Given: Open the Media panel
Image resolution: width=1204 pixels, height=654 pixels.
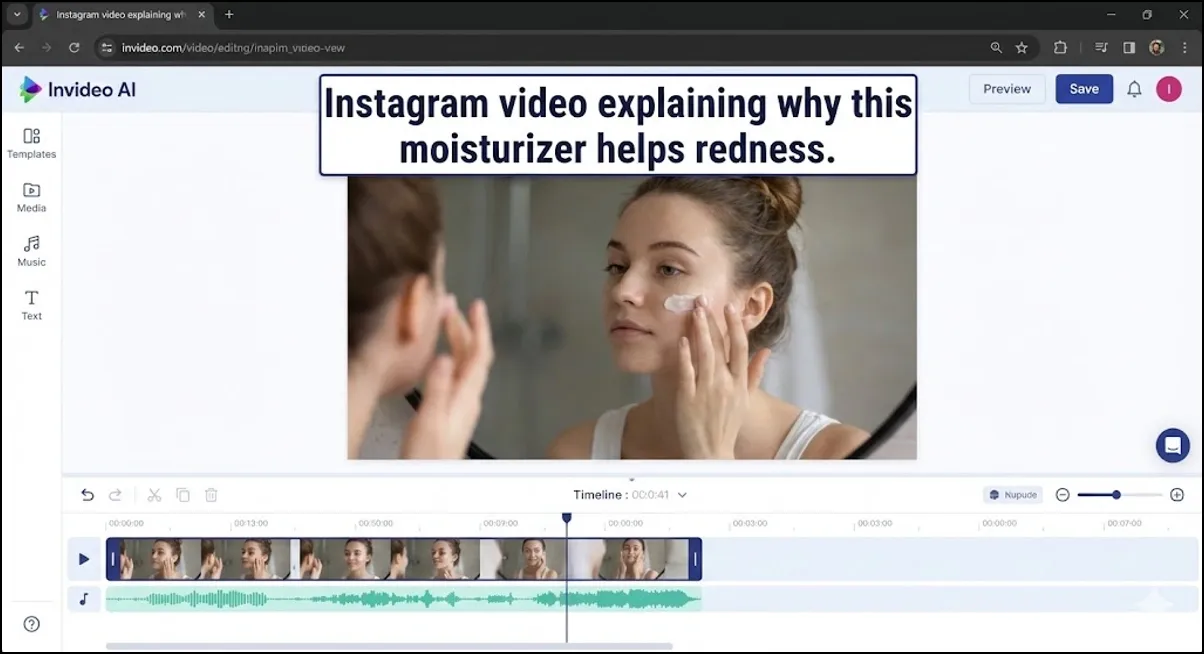Looking at the screenshot, I should (31, 199).
